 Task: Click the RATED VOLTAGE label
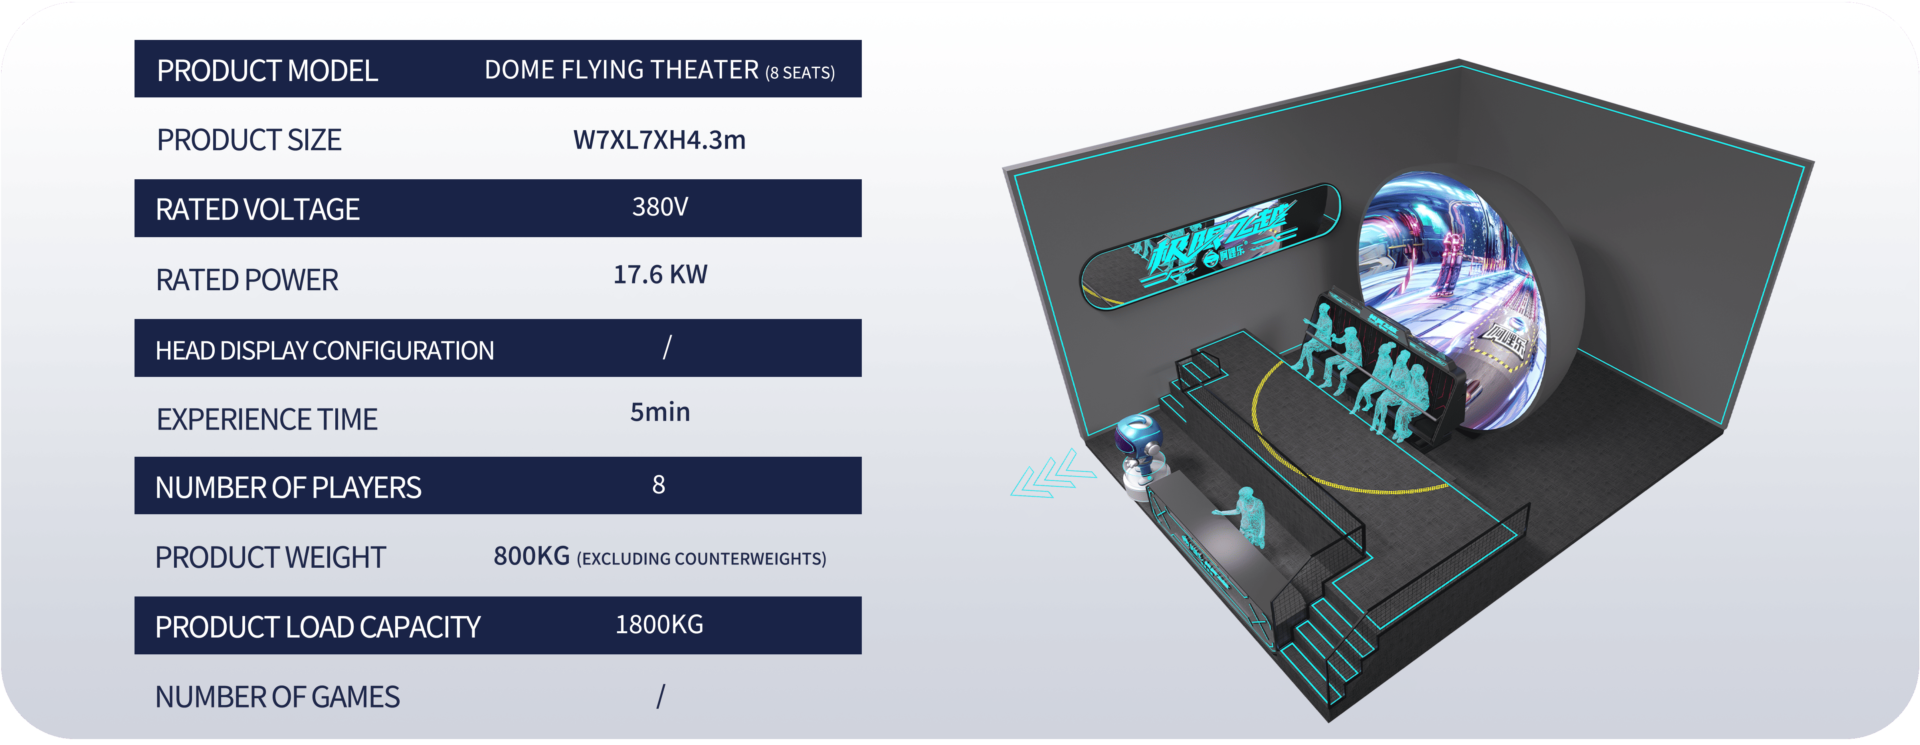[x=257, y=209]
